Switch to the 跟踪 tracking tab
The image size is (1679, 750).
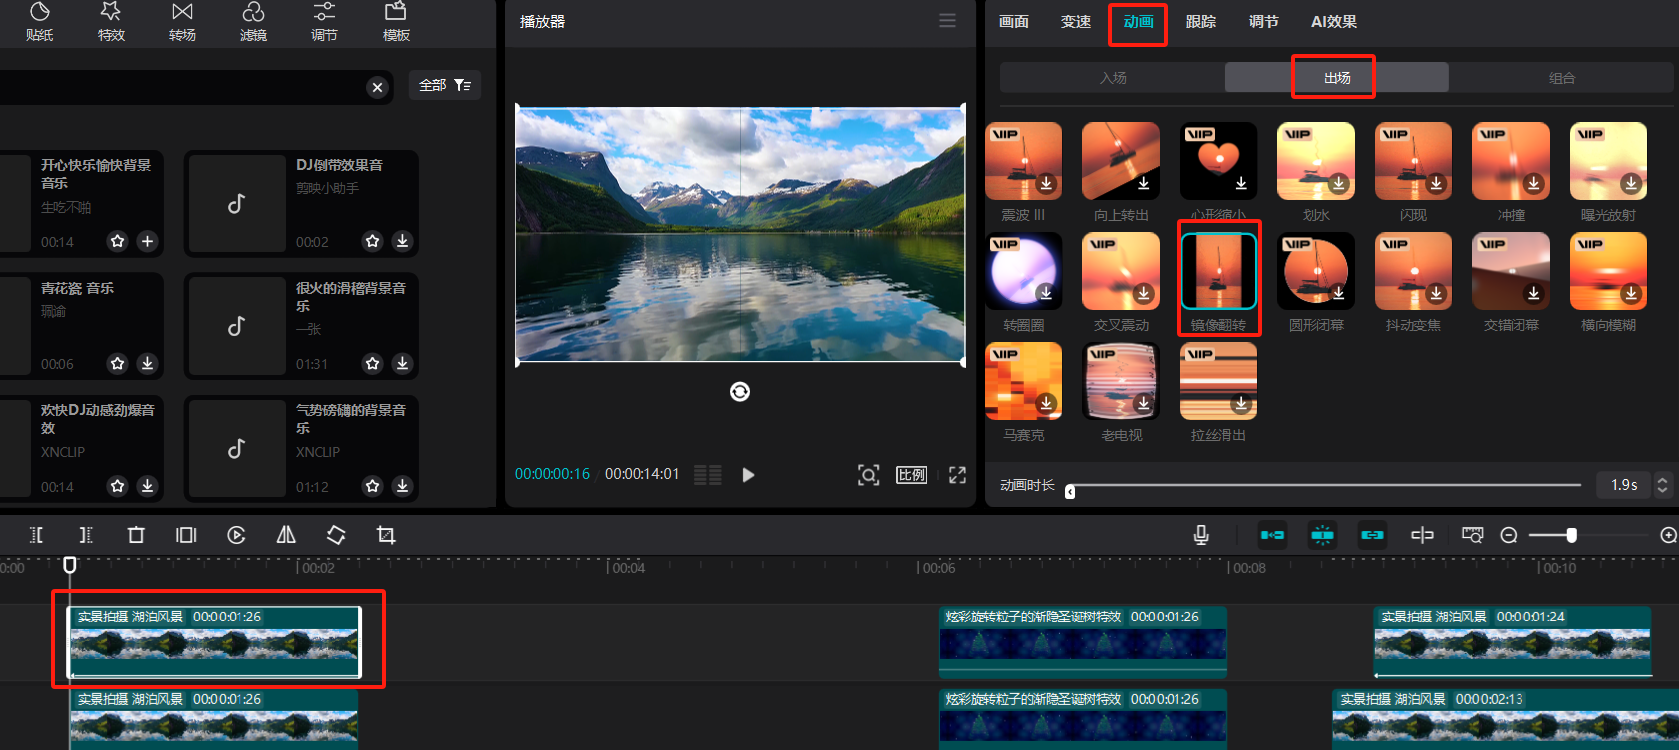click(1201, 22)
